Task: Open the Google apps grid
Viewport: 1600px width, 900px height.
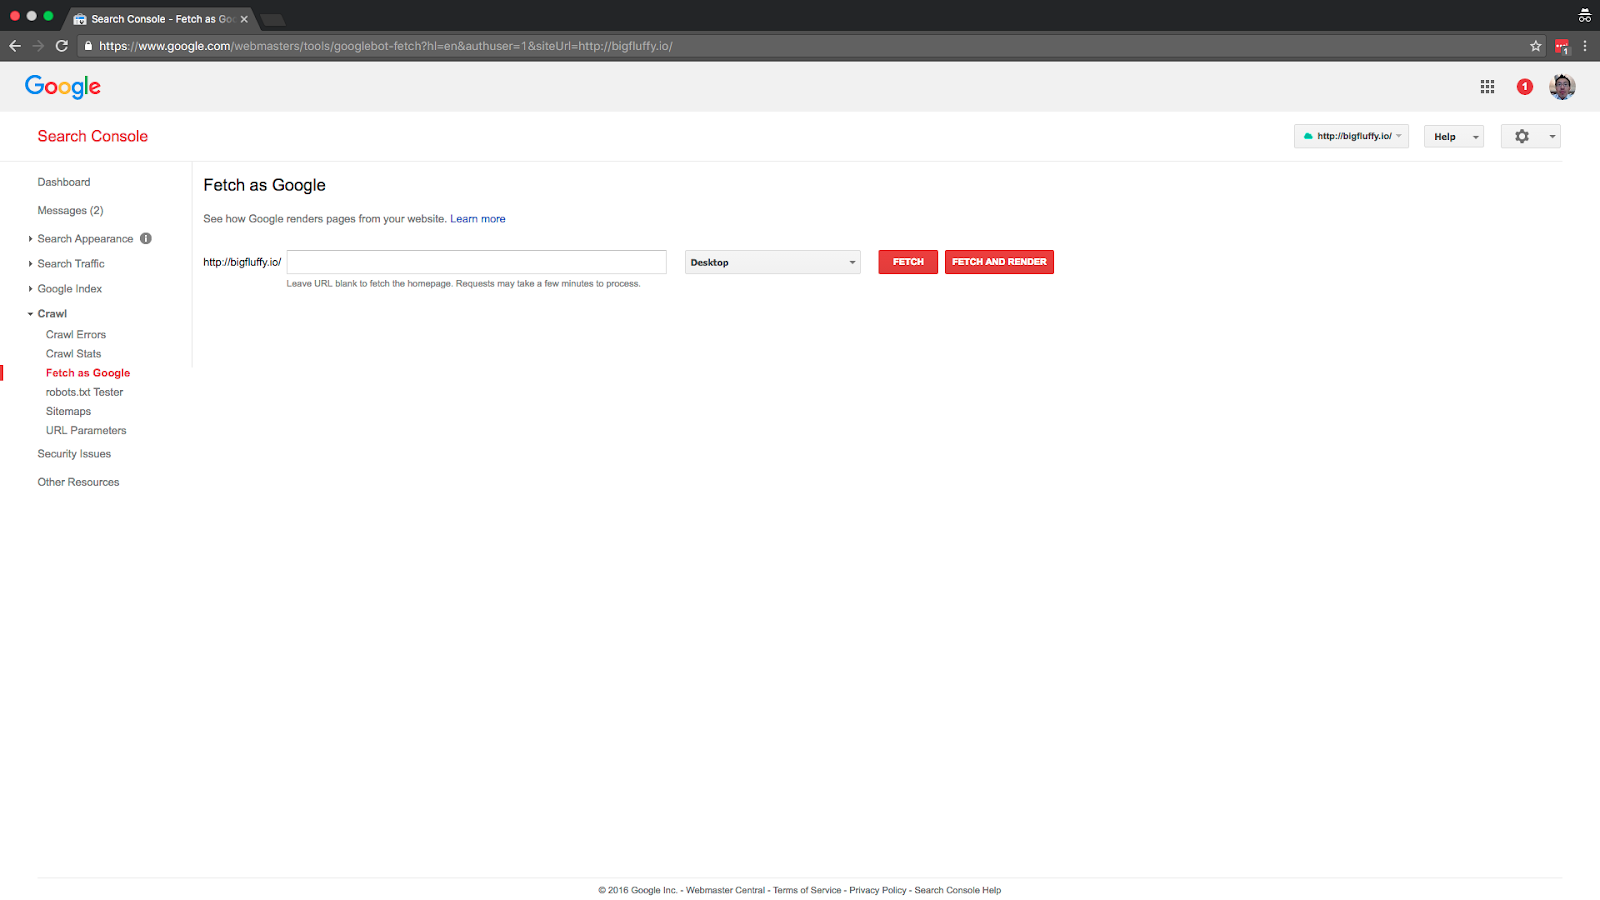Action: (x=1487, y=87)
